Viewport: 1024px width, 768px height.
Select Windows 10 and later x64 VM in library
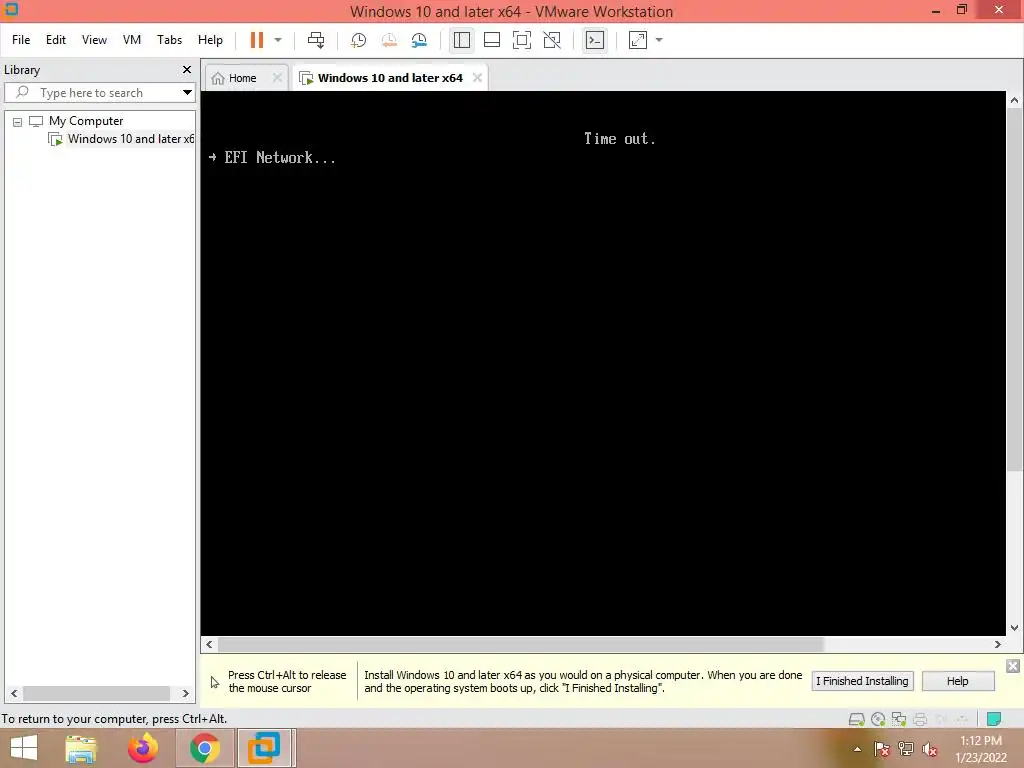(x=131, y=139)
